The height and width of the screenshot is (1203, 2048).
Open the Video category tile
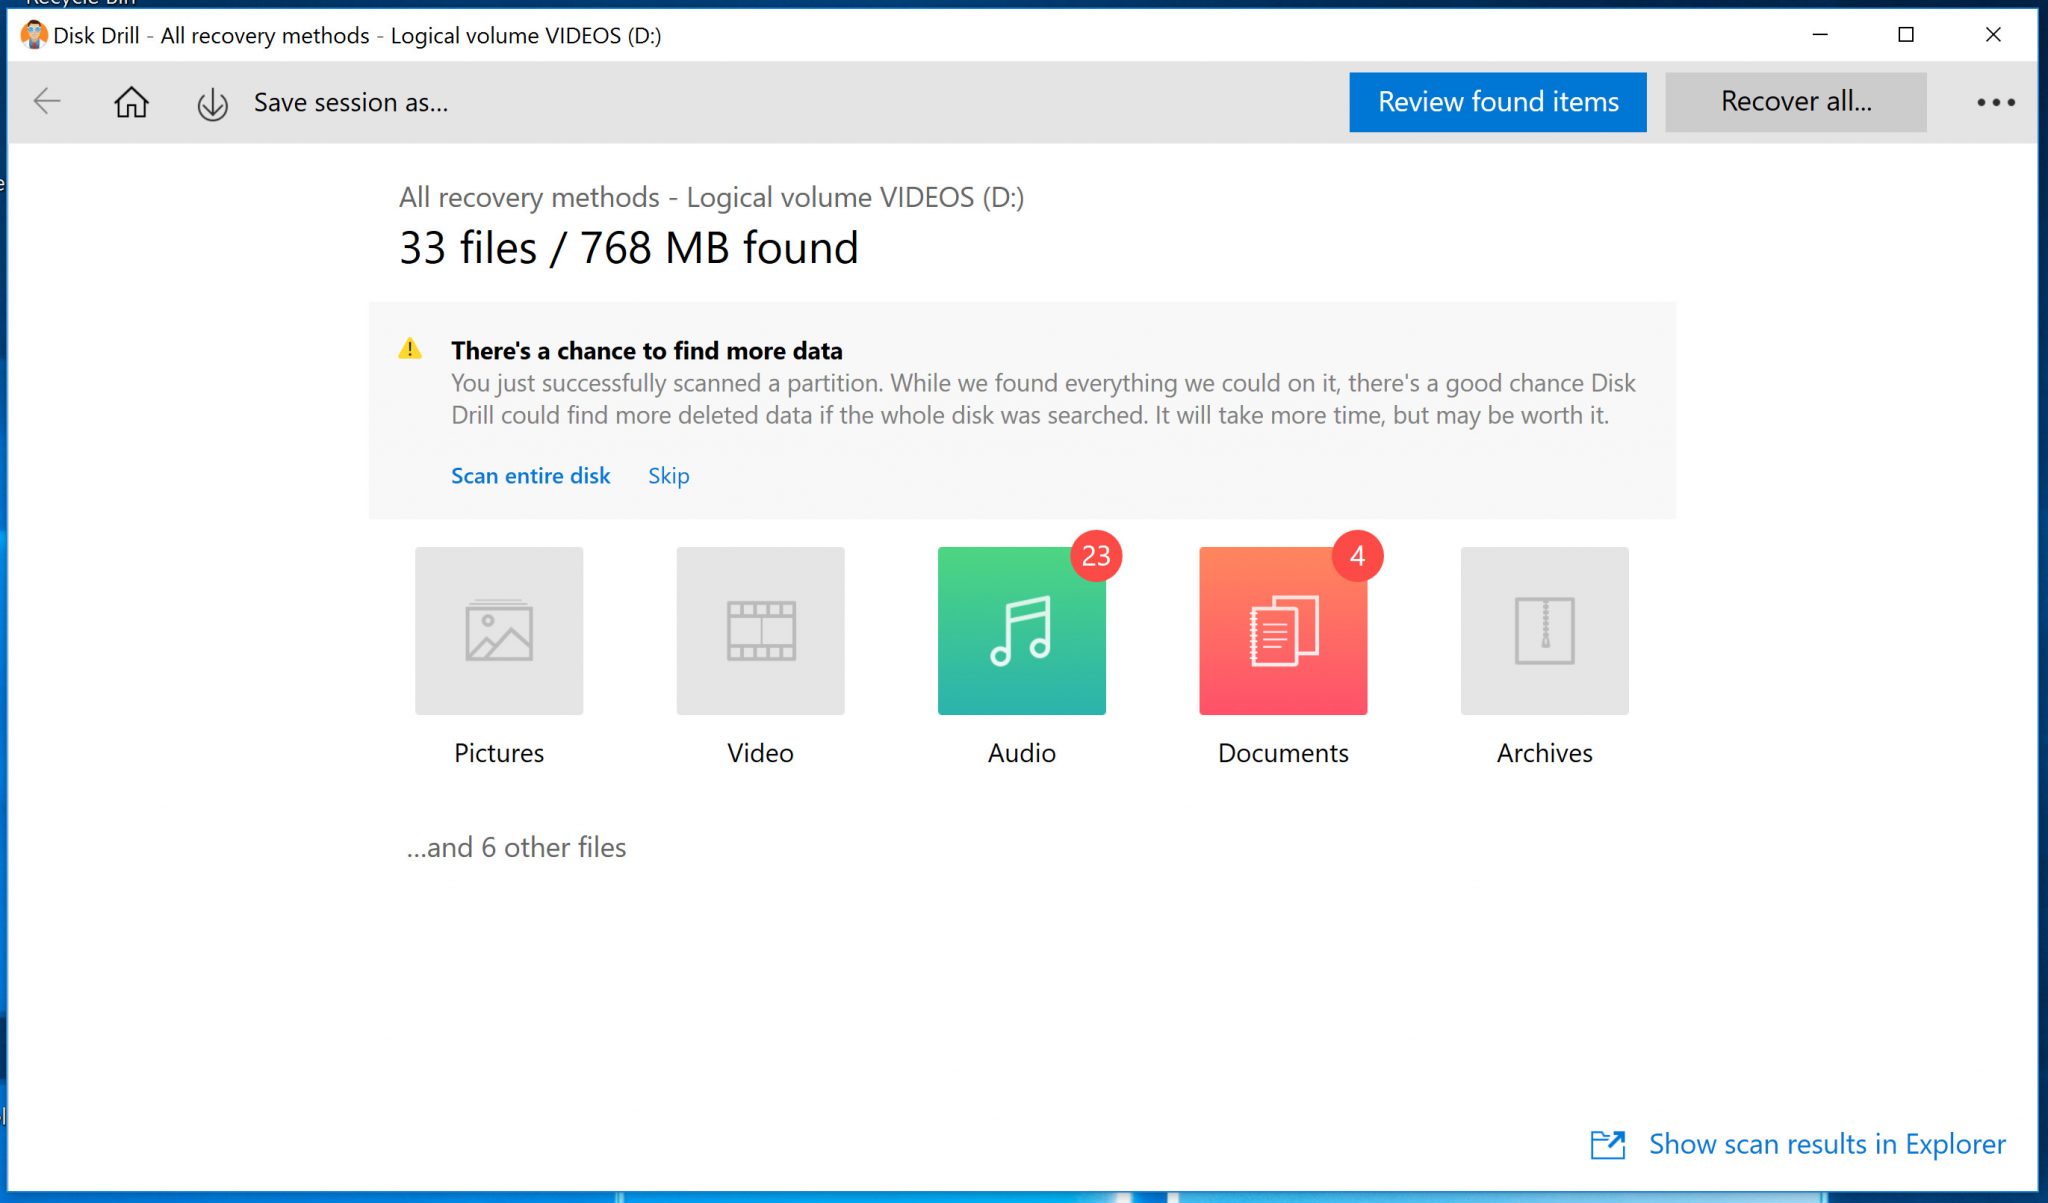click(x=760, y=630)
